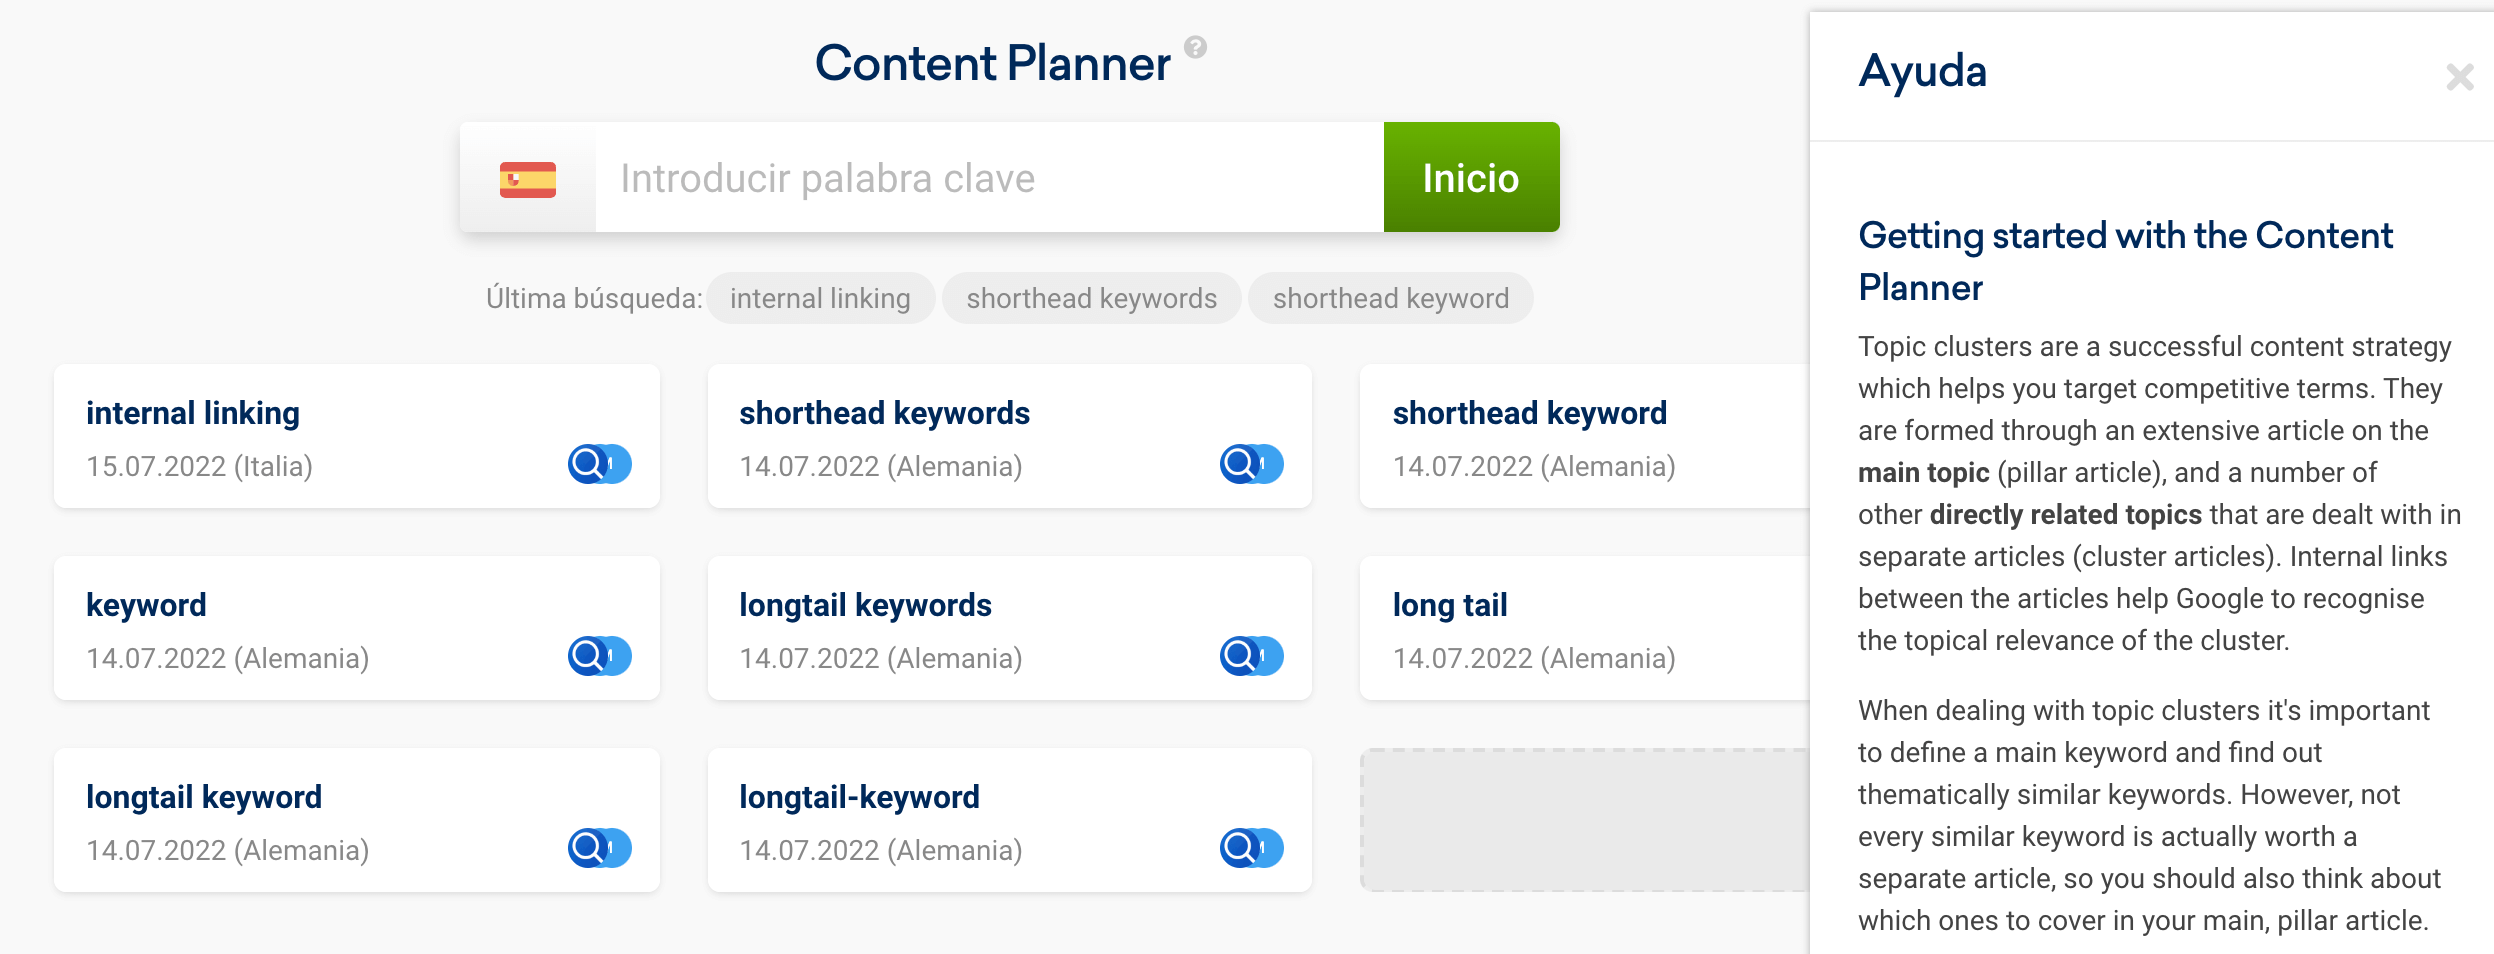Select the 'shorthead keyword' recent search chip
This screenshot has height=954, width=2494.
[x=1390, y=298]
